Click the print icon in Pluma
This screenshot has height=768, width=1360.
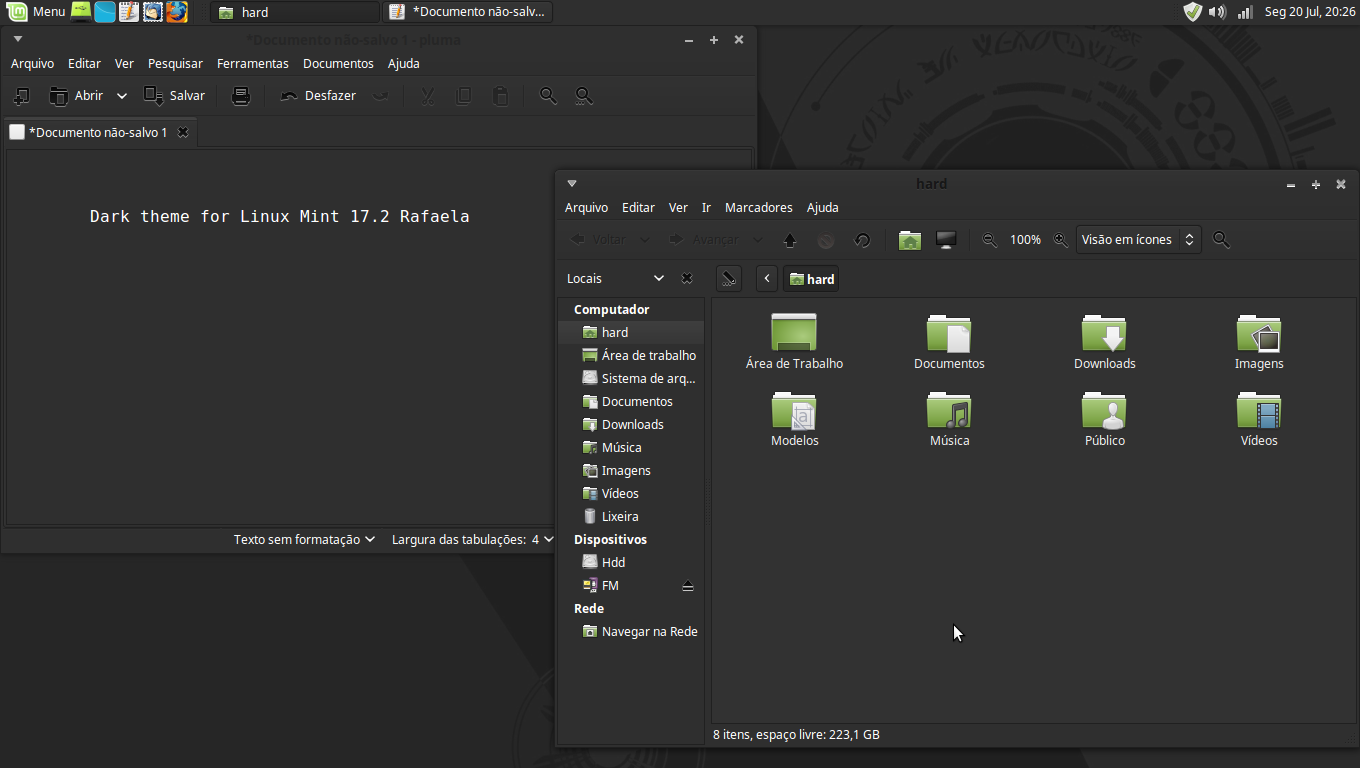tap(241, 96)
